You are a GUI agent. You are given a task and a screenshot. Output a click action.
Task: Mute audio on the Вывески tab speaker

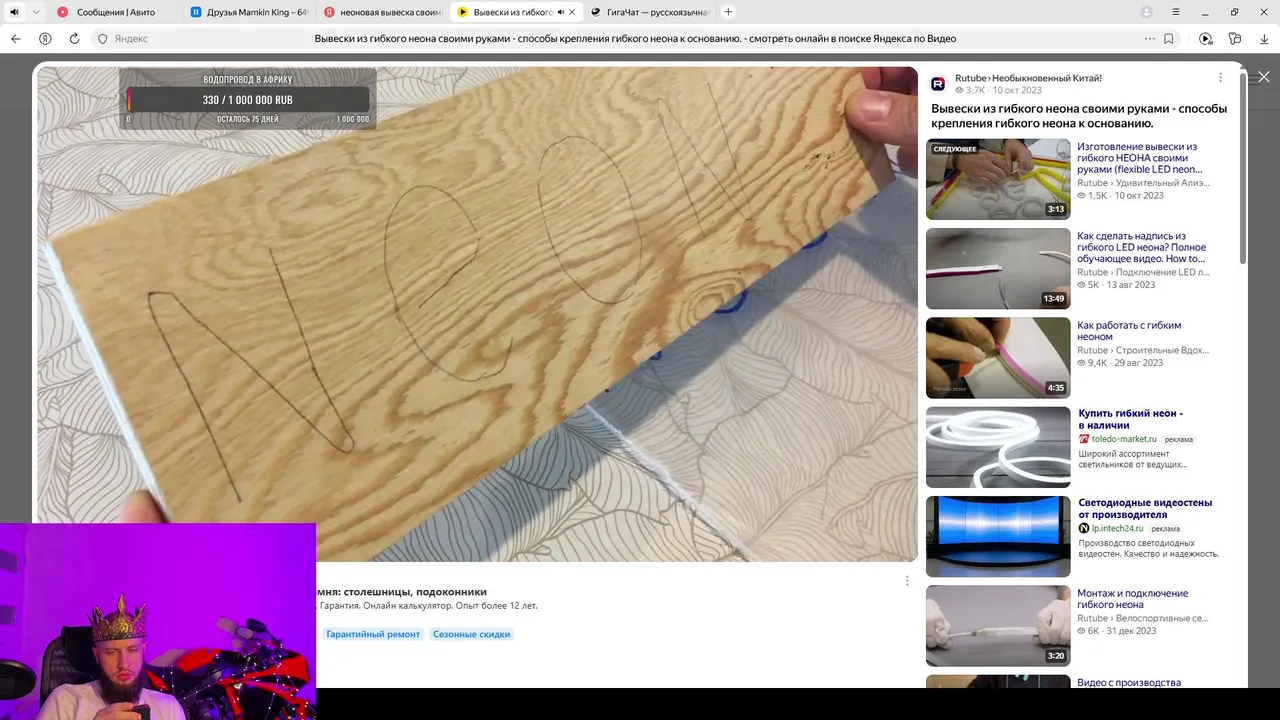pos(560,12)
